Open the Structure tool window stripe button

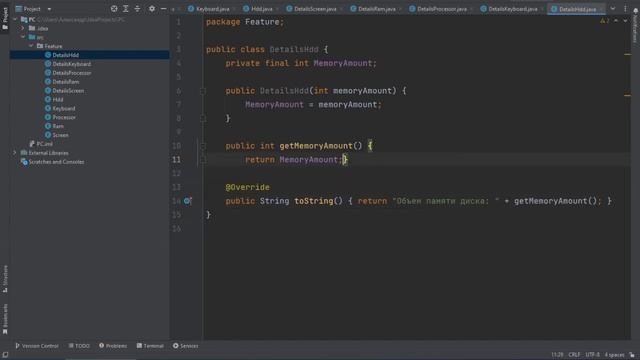pyautogui.click(x=5, y=279)
